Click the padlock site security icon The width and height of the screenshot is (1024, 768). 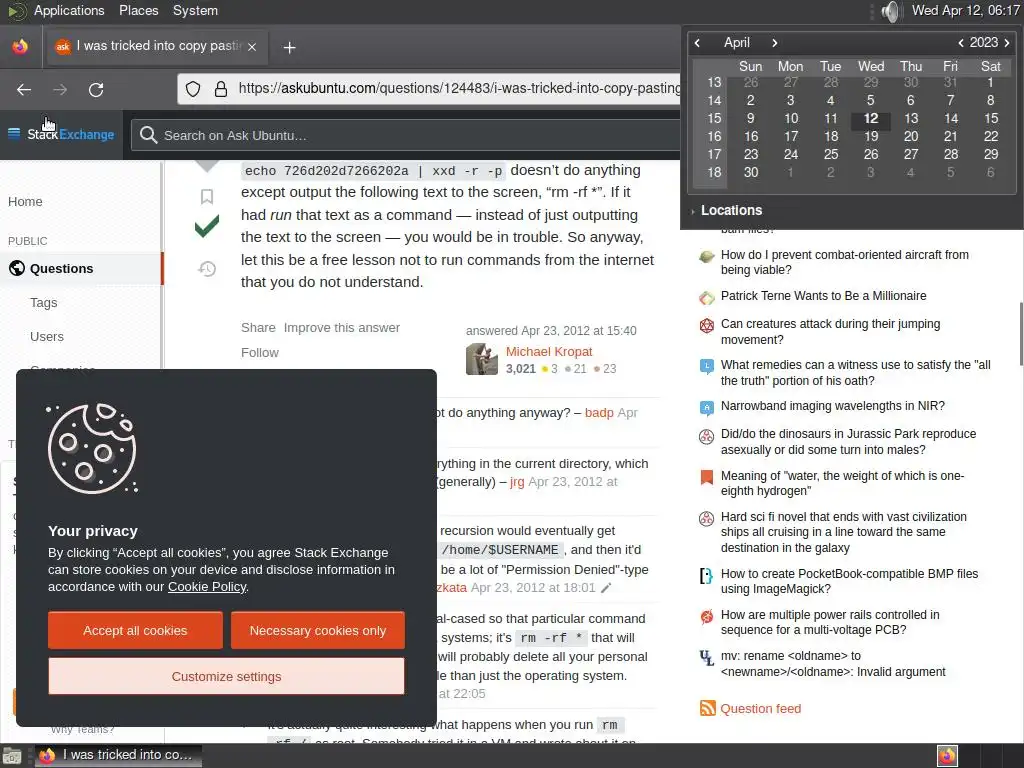(x=221, y=89)
